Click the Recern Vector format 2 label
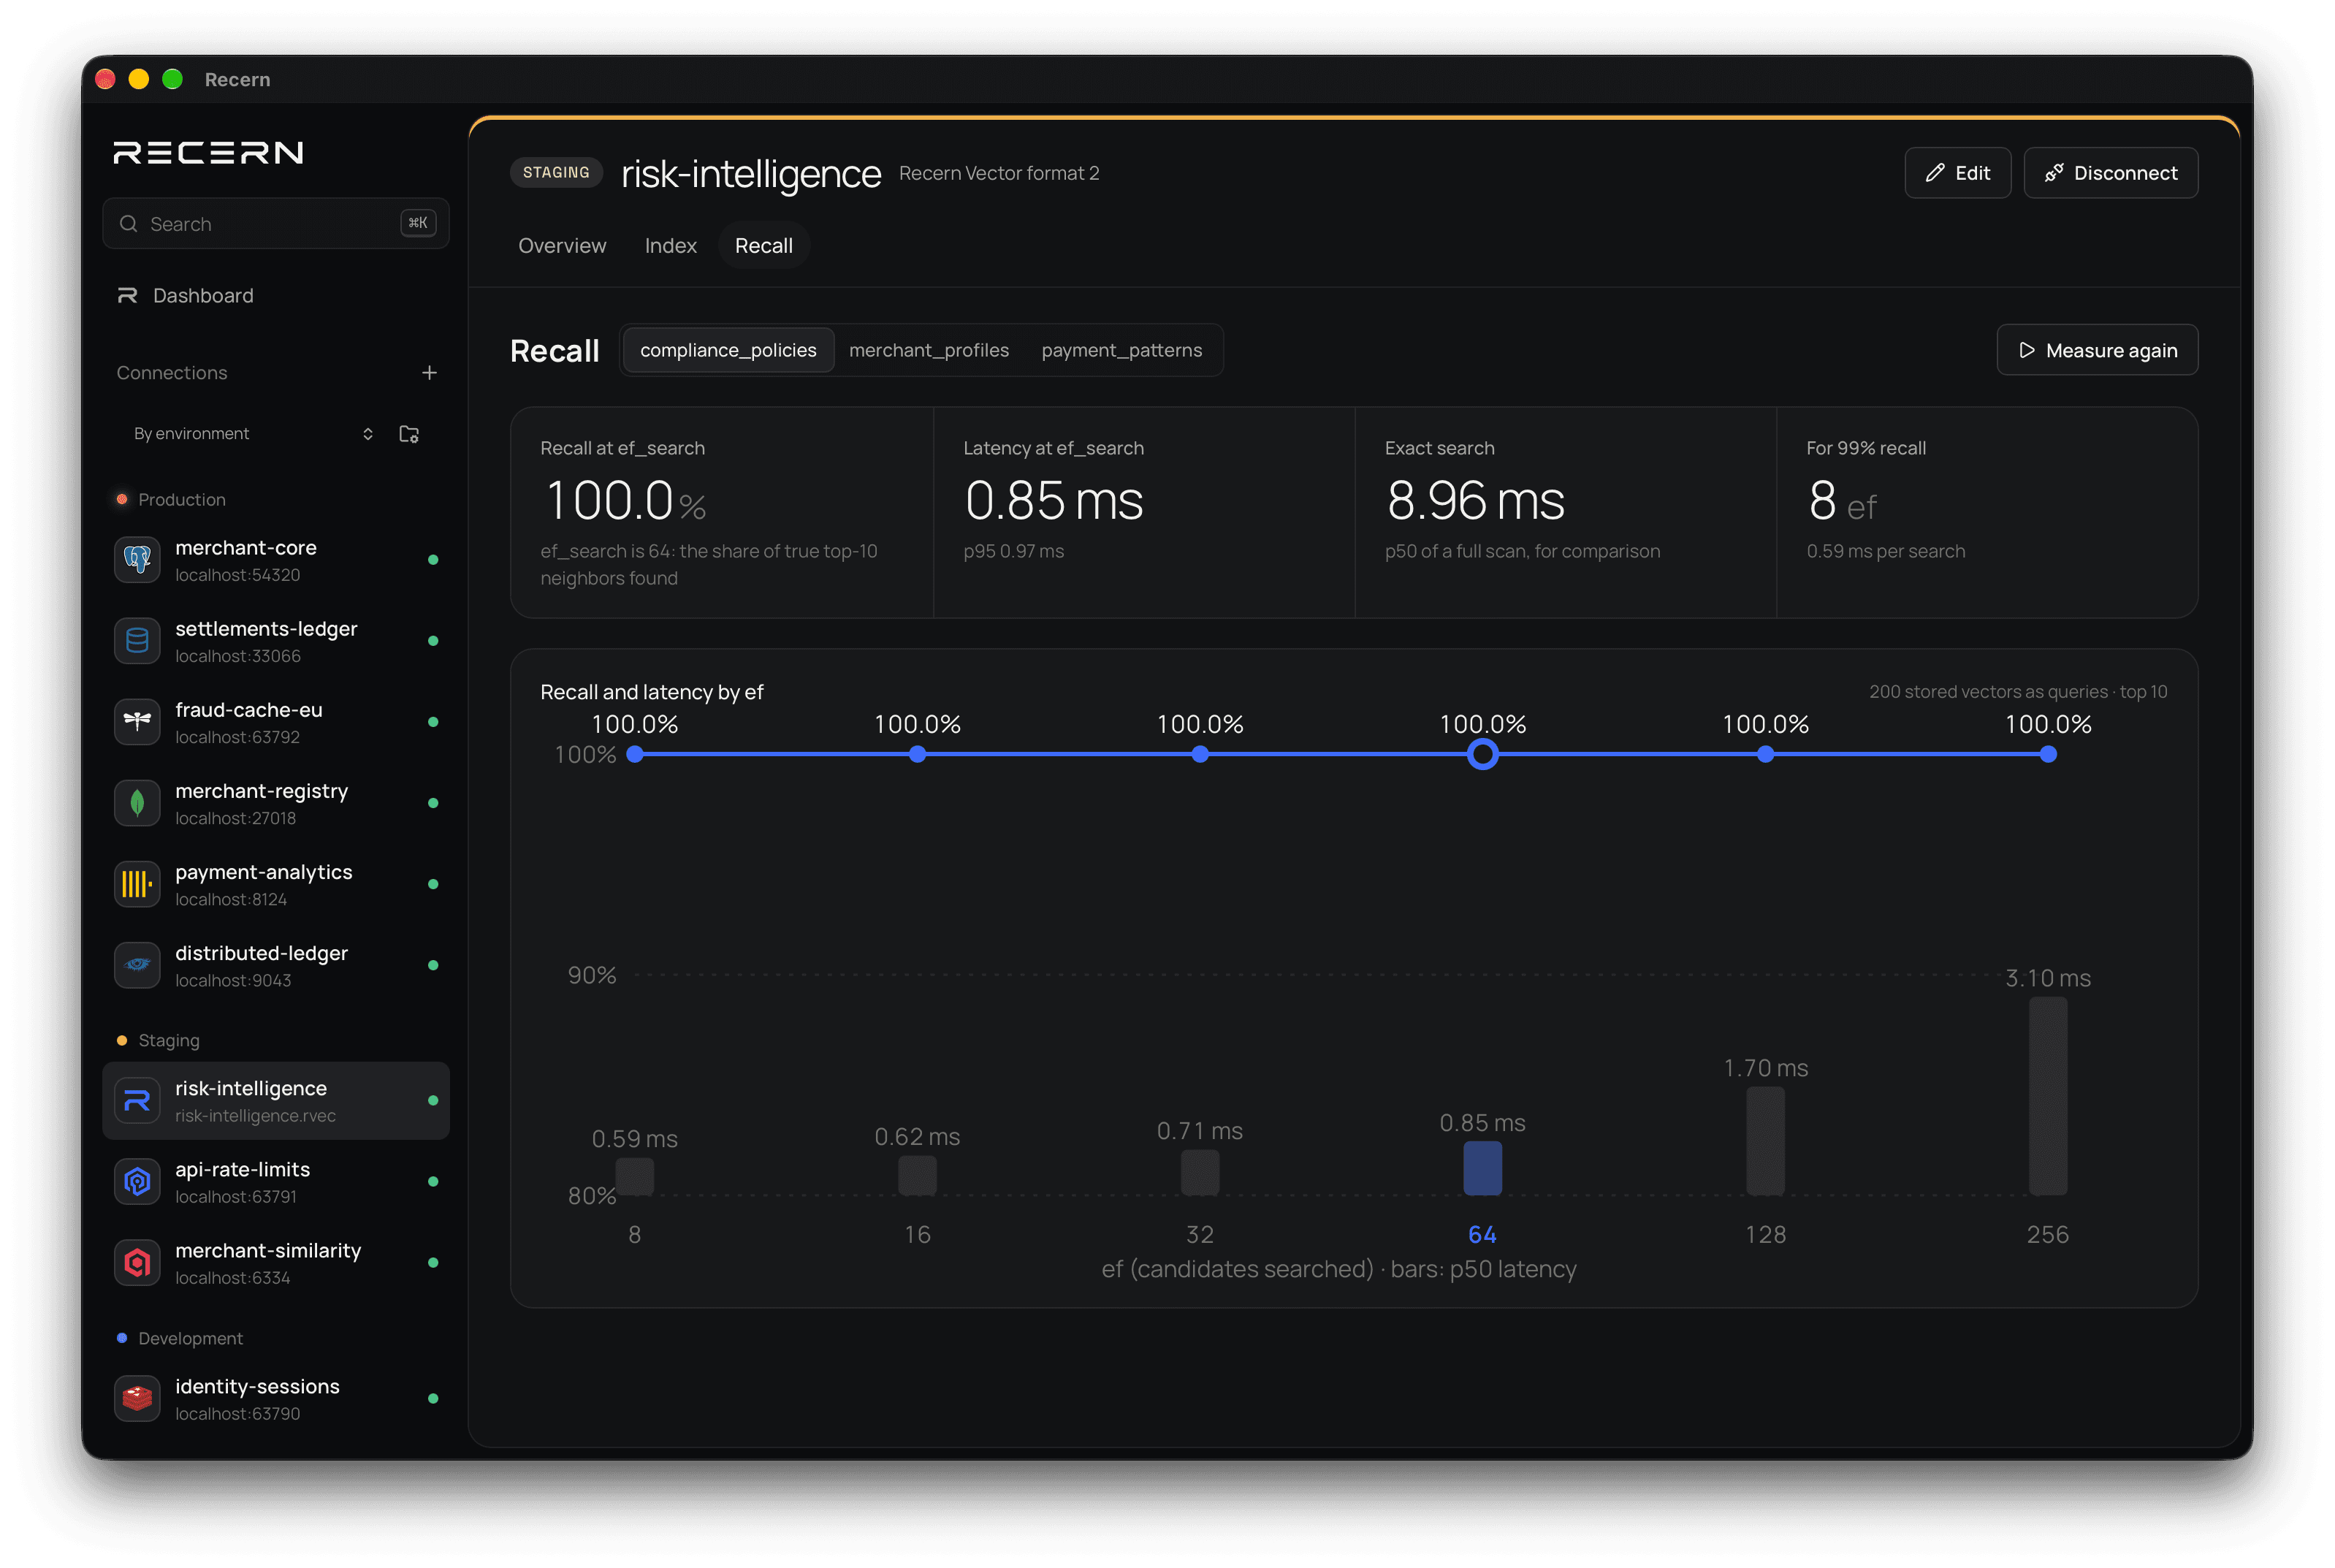This screenshot has width=2335, height=1568. pyautogui.click(x=999, y=174)
